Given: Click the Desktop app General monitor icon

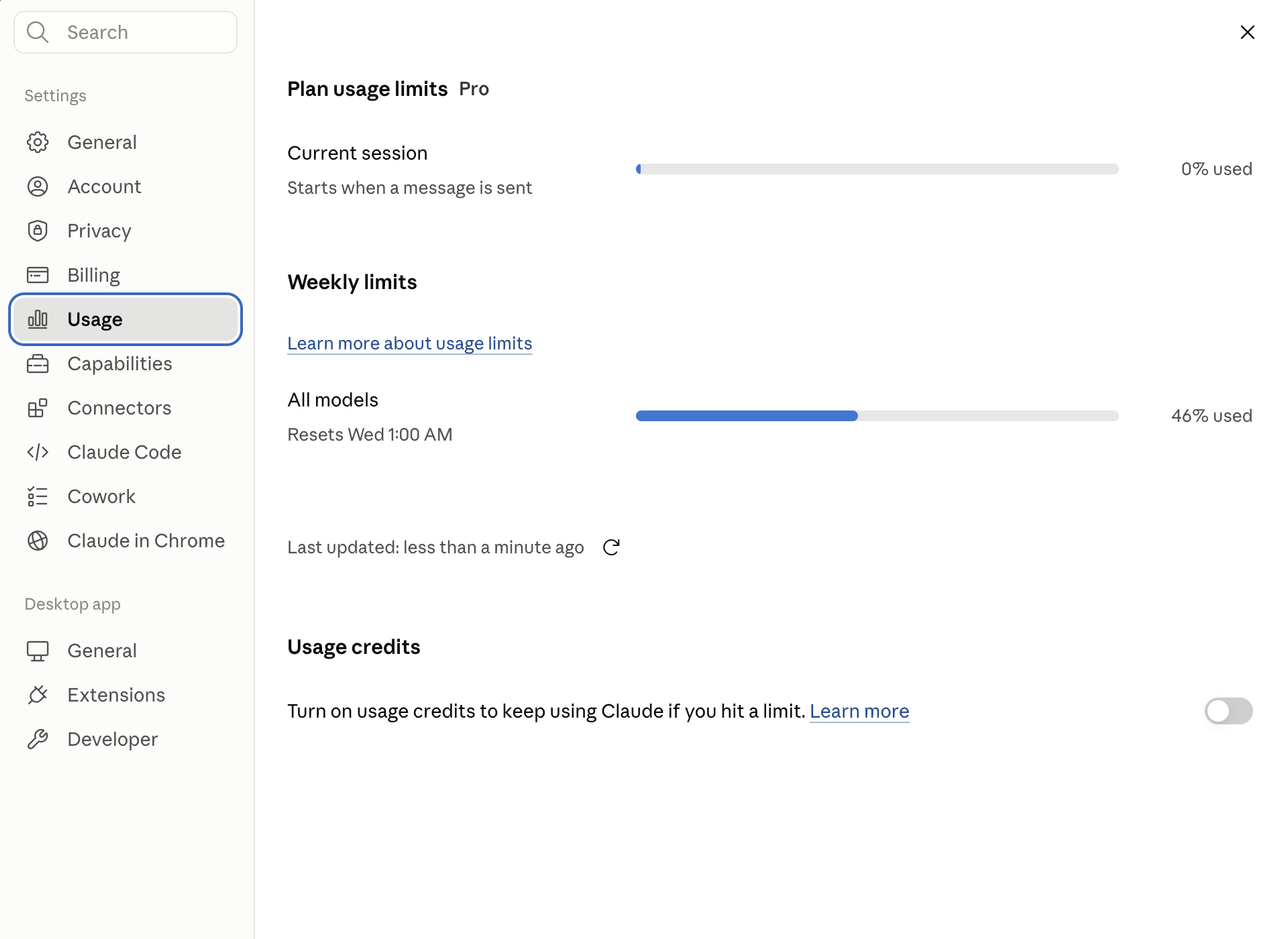Looking at the screenshot, I should point(38,651).
